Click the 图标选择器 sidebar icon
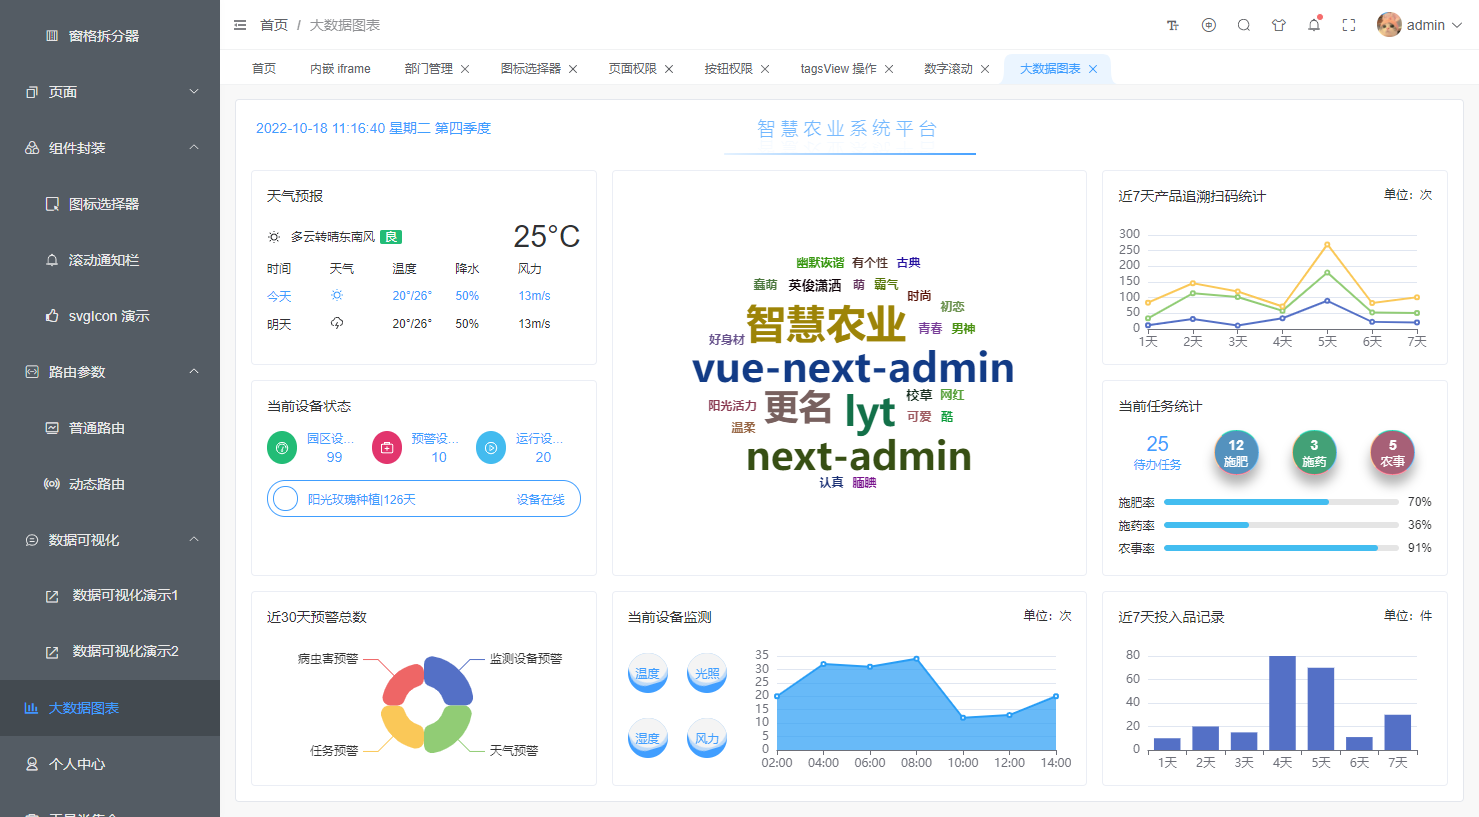This screenshot has width=1479, height=817. [x=52, y=204]
